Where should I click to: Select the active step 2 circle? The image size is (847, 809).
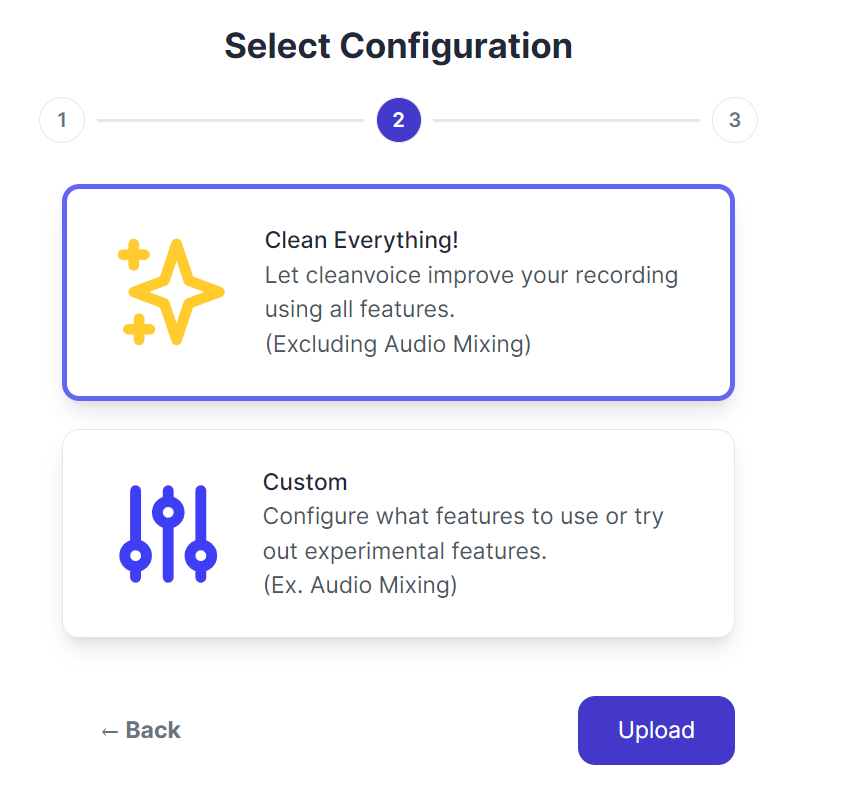tap(399, 120)
